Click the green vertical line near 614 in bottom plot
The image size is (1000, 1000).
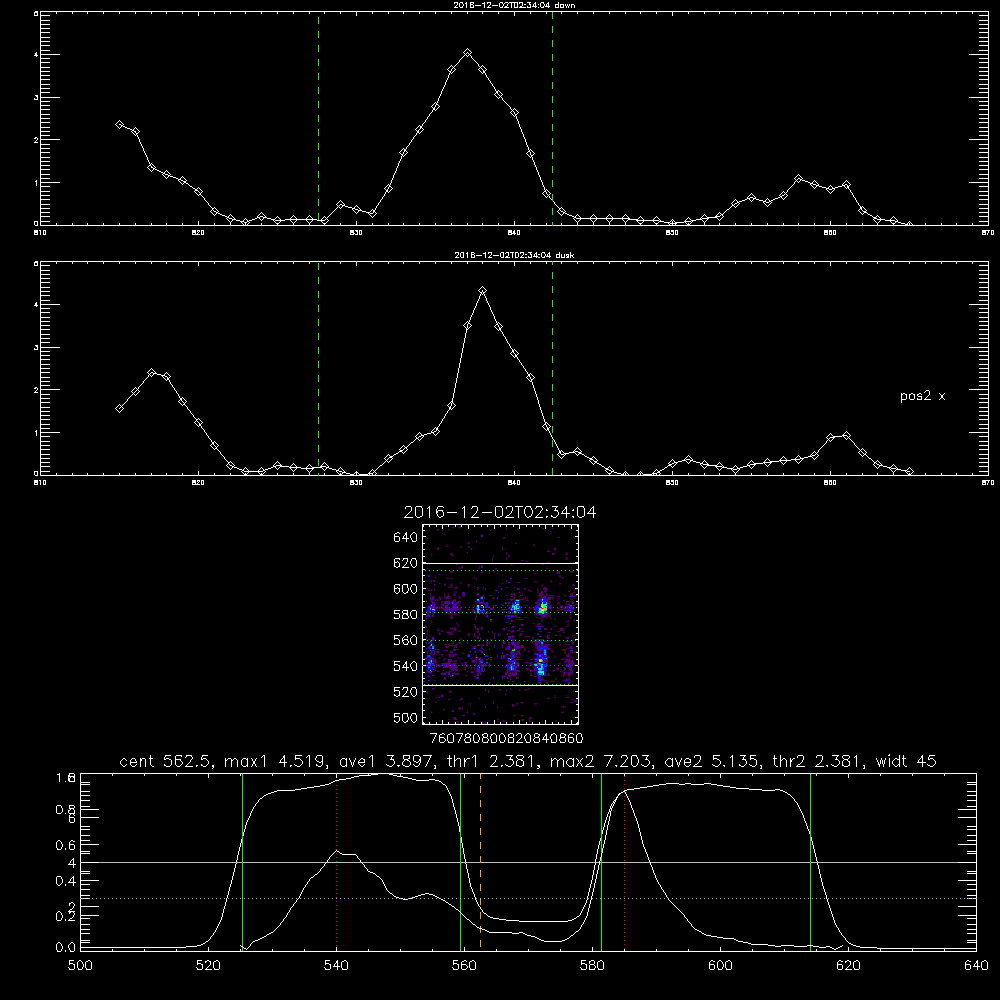(x=811, y=861)
